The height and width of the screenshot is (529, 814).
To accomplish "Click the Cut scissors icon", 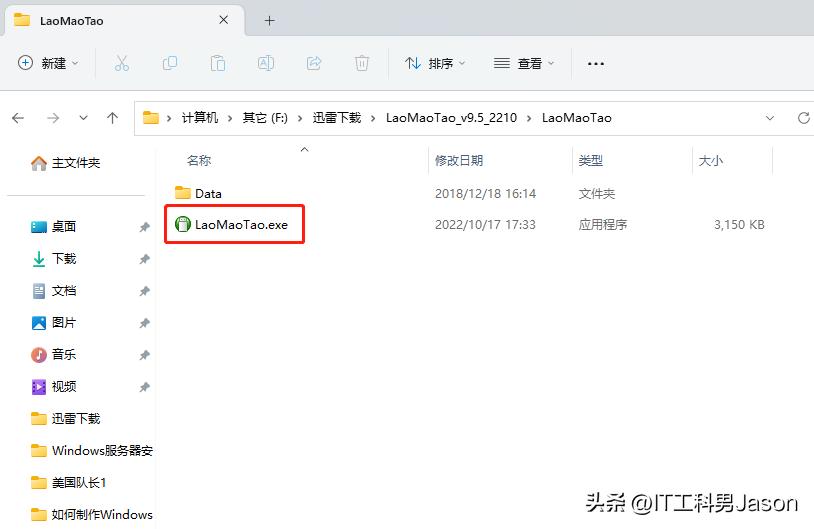I will pyautogui.click(x=121, y=63).
